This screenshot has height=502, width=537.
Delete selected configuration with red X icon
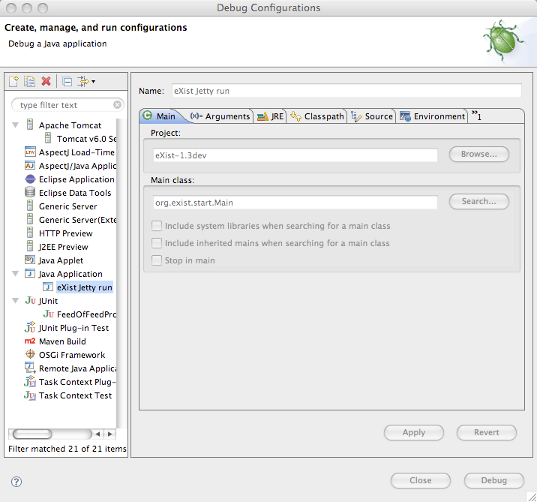click(x=46, y=81)
